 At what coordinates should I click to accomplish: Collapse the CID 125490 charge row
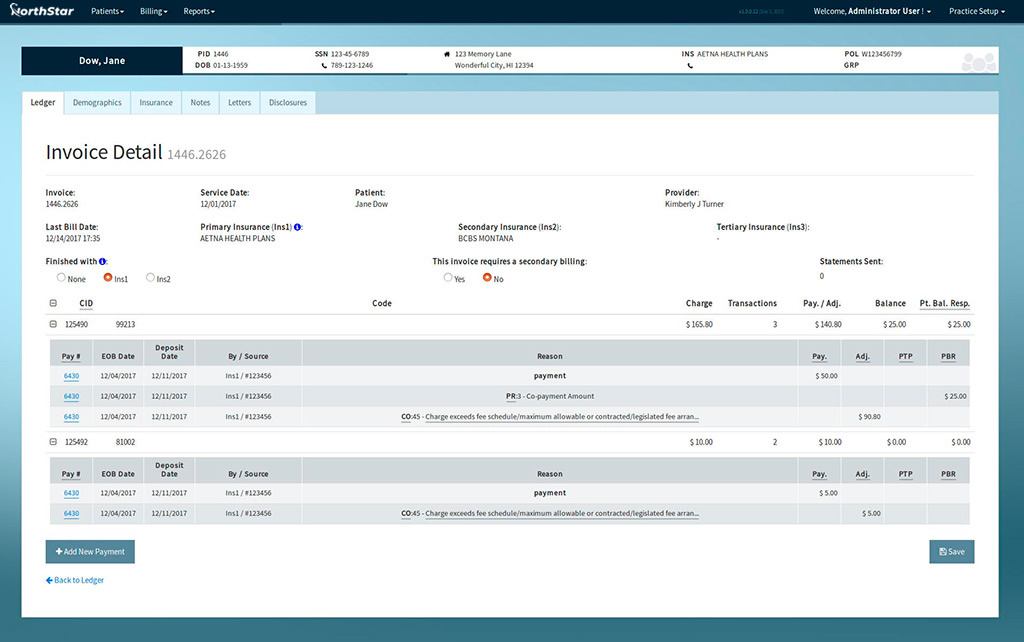click(x=54, y=324)
